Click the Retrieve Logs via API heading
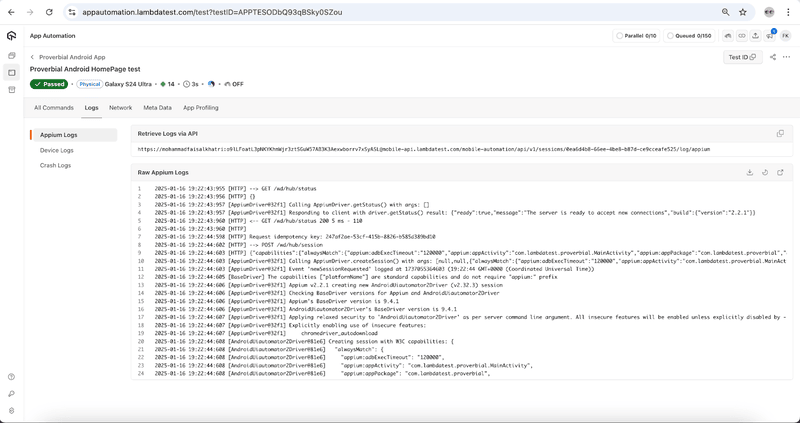This screenshot has height=423, width=800. click(x=167, y=134)
